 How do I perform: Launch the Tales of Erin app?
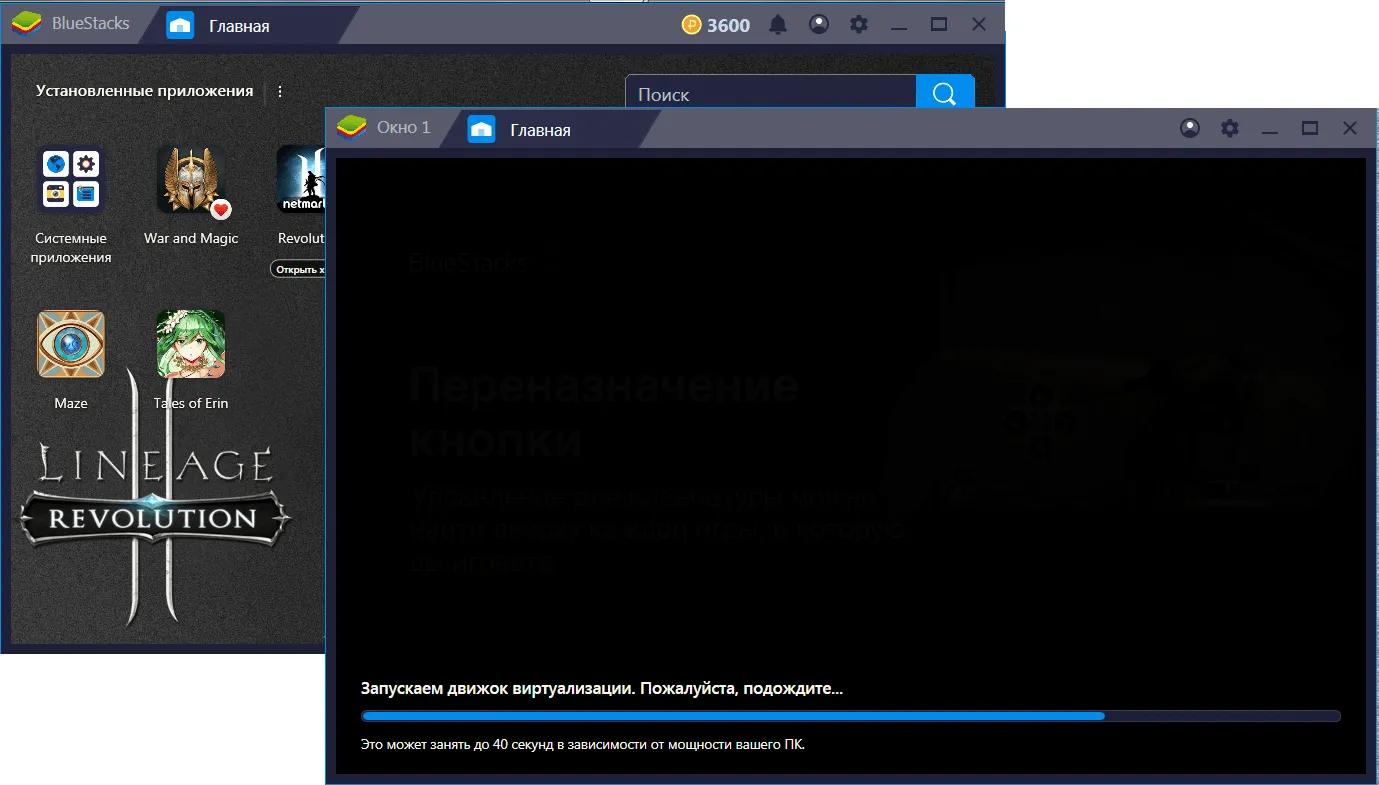pos(191,344)
